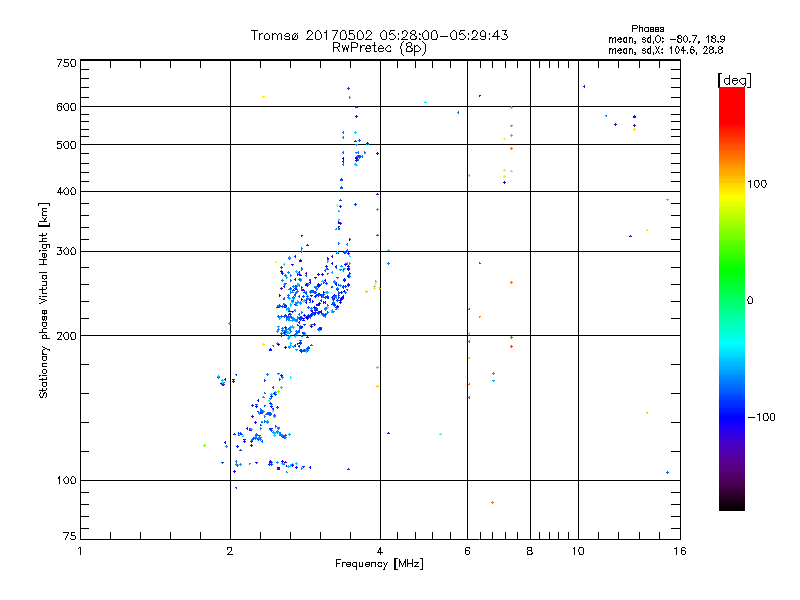Click the x-axis tick label '6'
This screenshot has height=600, width=800.
click(467, 551)
